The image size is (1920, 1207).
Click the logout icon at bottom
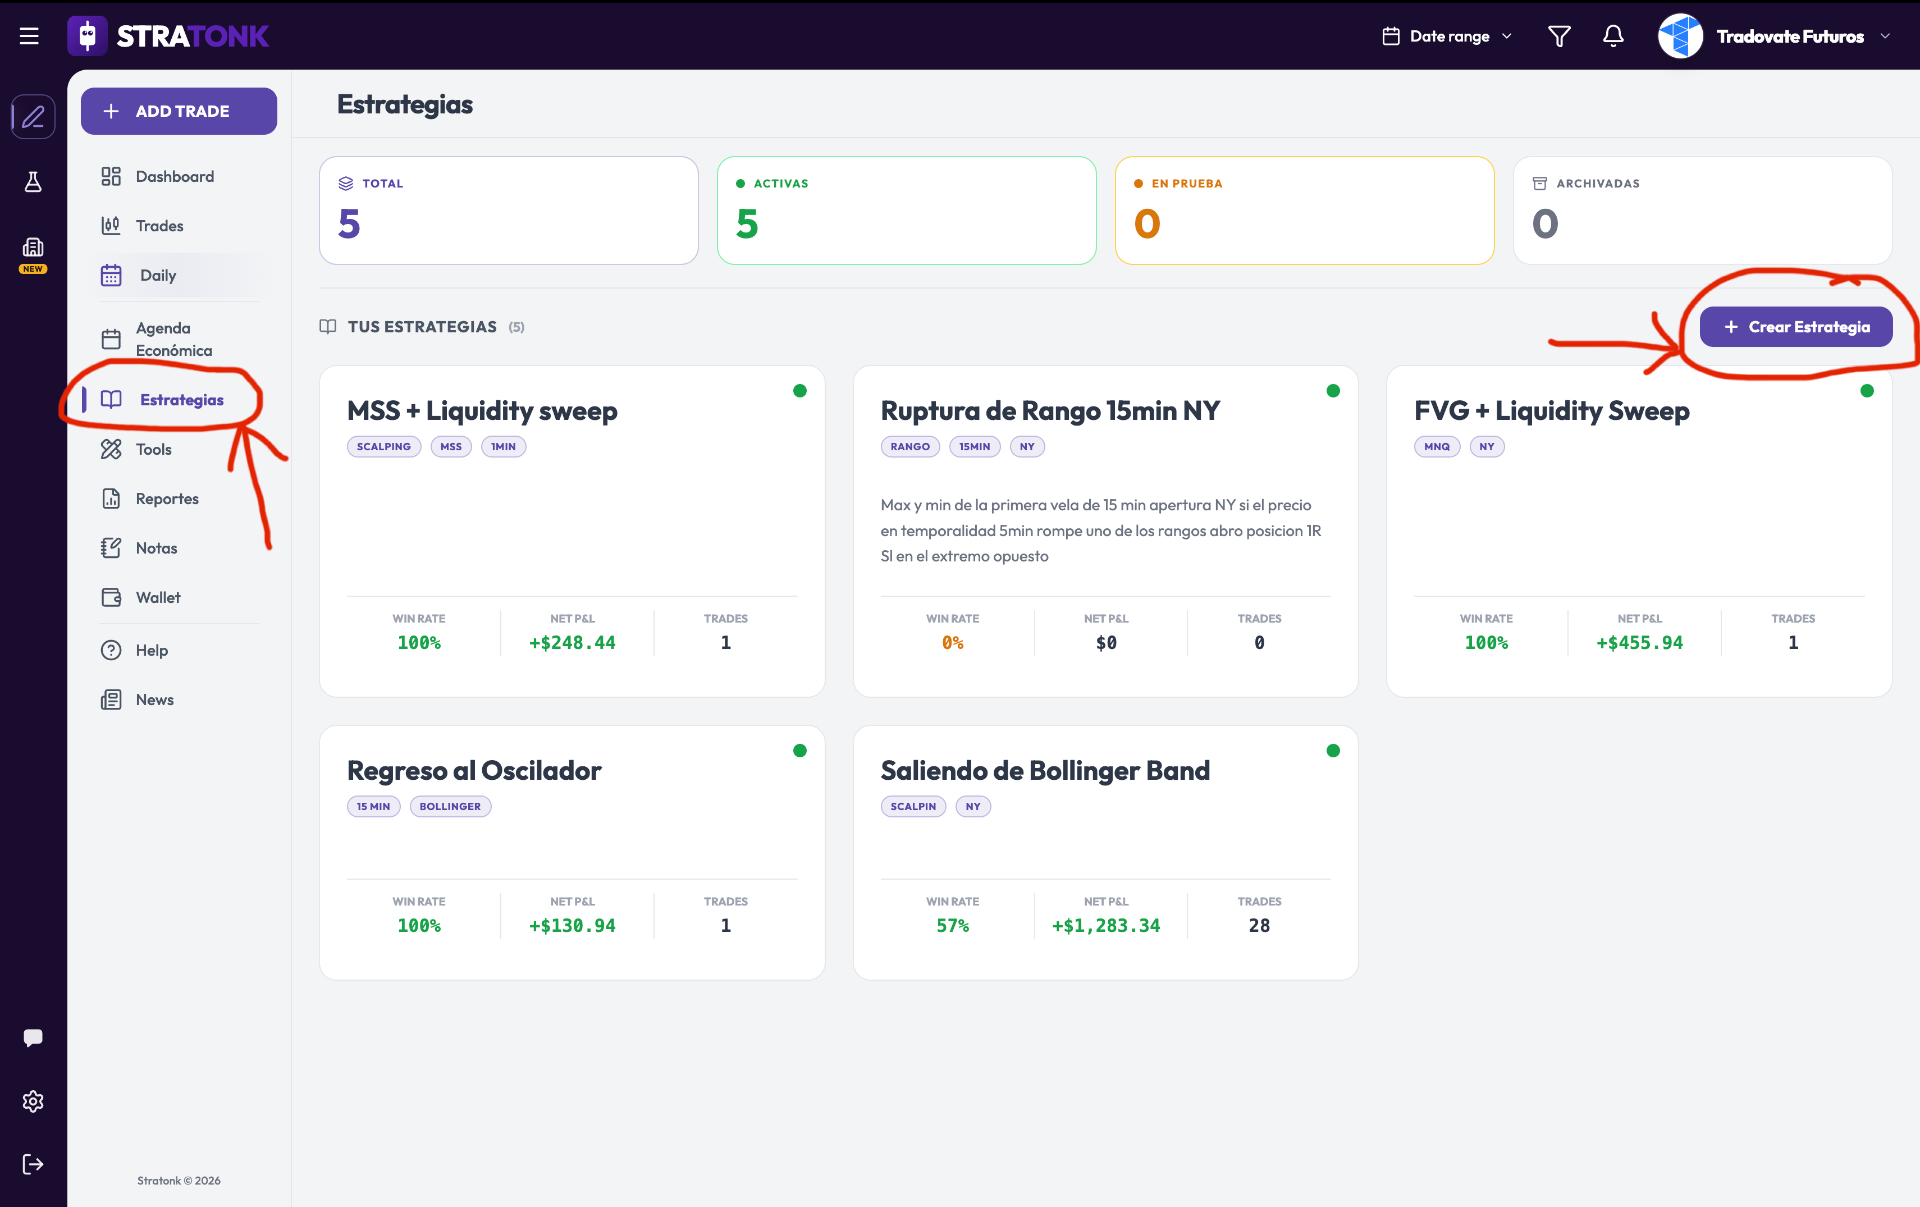(x=33, y=1164)
